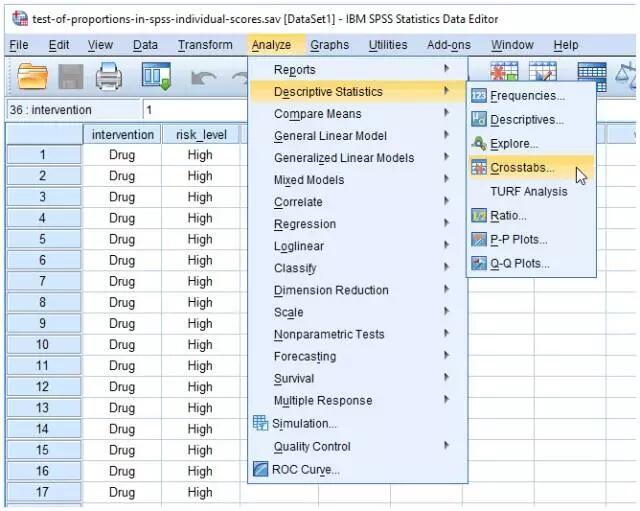640x511 pixels.
Task: Click the Save file toolbar icon
Action: pos(71,77)
